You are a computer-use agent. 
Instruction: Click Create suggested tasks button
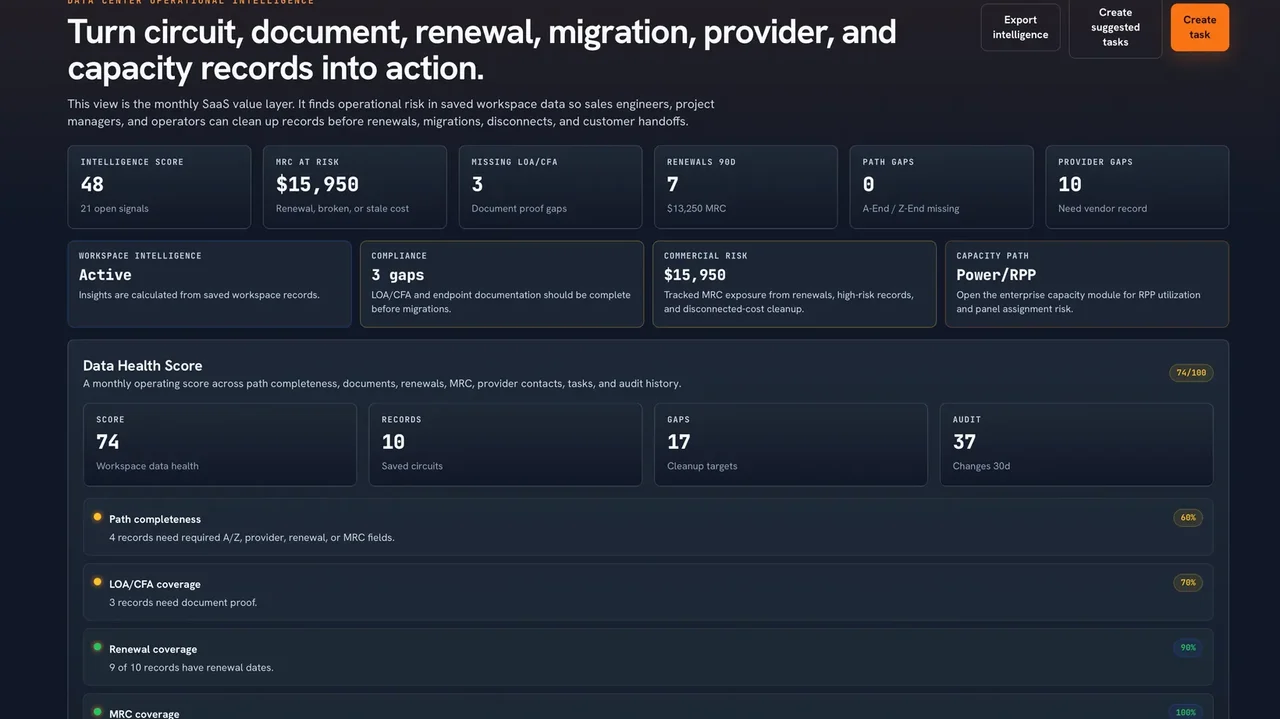click(x=1115, y=27)
